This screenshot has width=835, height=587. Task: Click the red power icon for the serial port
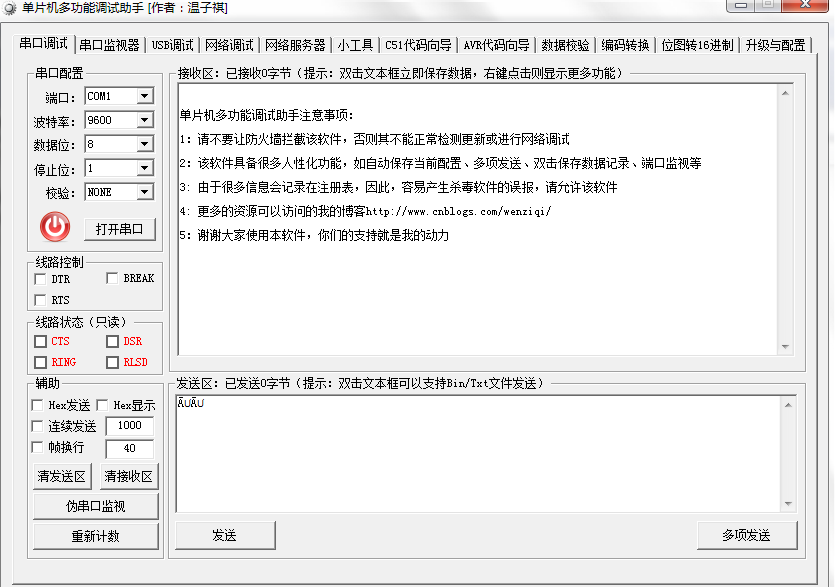pyautogui.click(x=55, y=227)
